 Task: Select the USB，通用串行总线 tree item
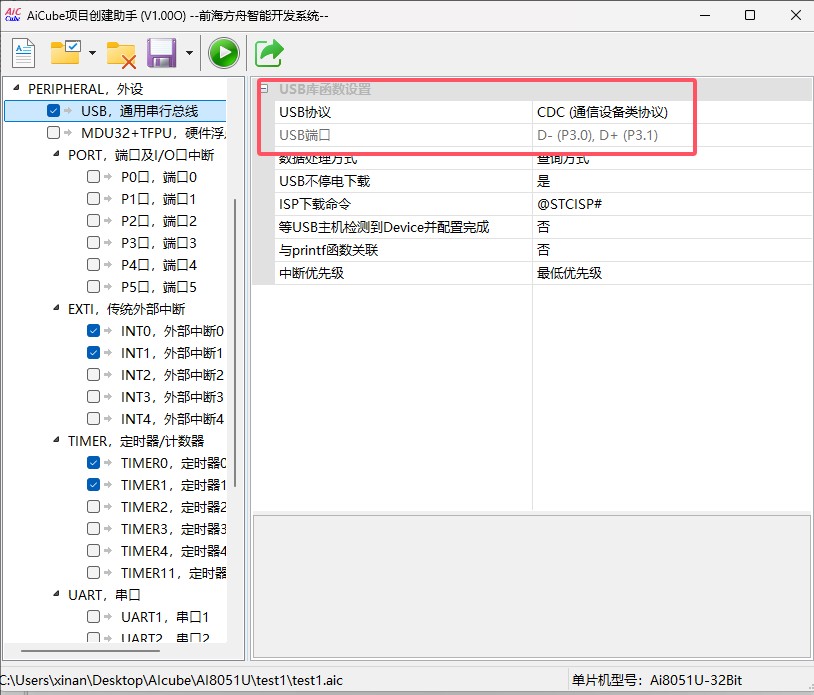pyautogui.click(x=140, y=111)
